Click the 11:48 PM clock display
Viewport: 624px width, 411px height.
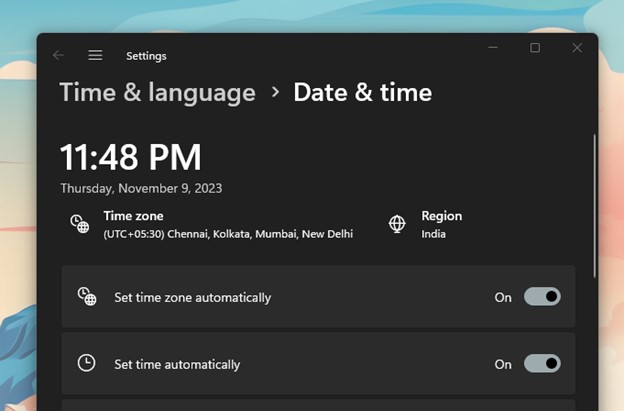[130, 157]
